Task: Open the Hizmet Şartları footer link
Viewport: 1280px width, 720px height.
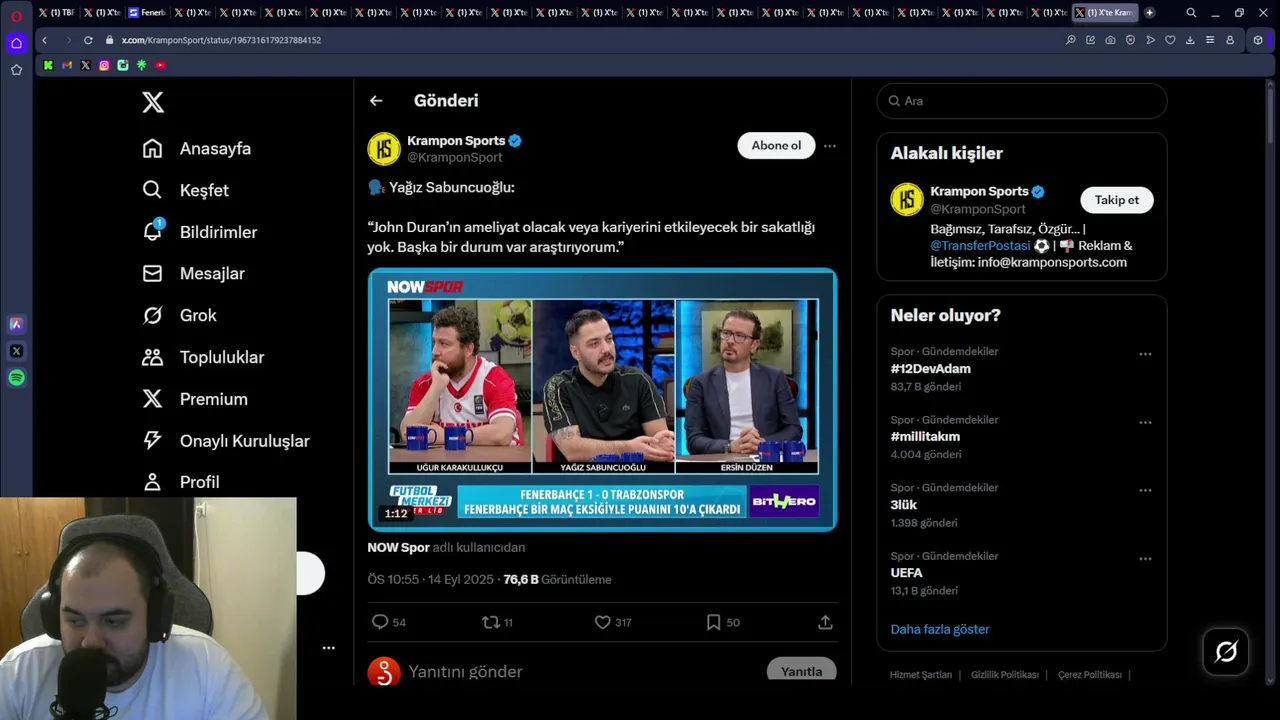Action: pos(921,675)
